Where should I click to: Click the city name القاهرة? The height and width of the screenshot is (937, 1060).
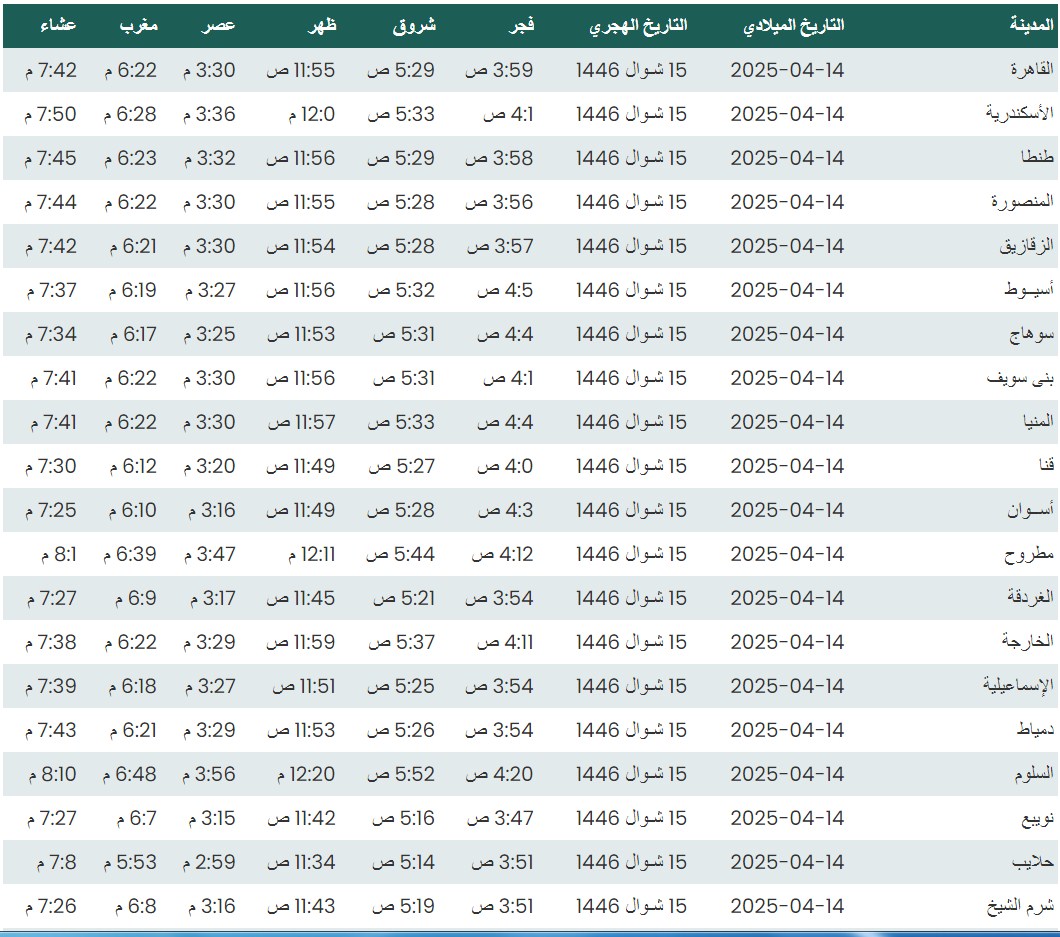pyautogui.click(x=1031, y=70)
